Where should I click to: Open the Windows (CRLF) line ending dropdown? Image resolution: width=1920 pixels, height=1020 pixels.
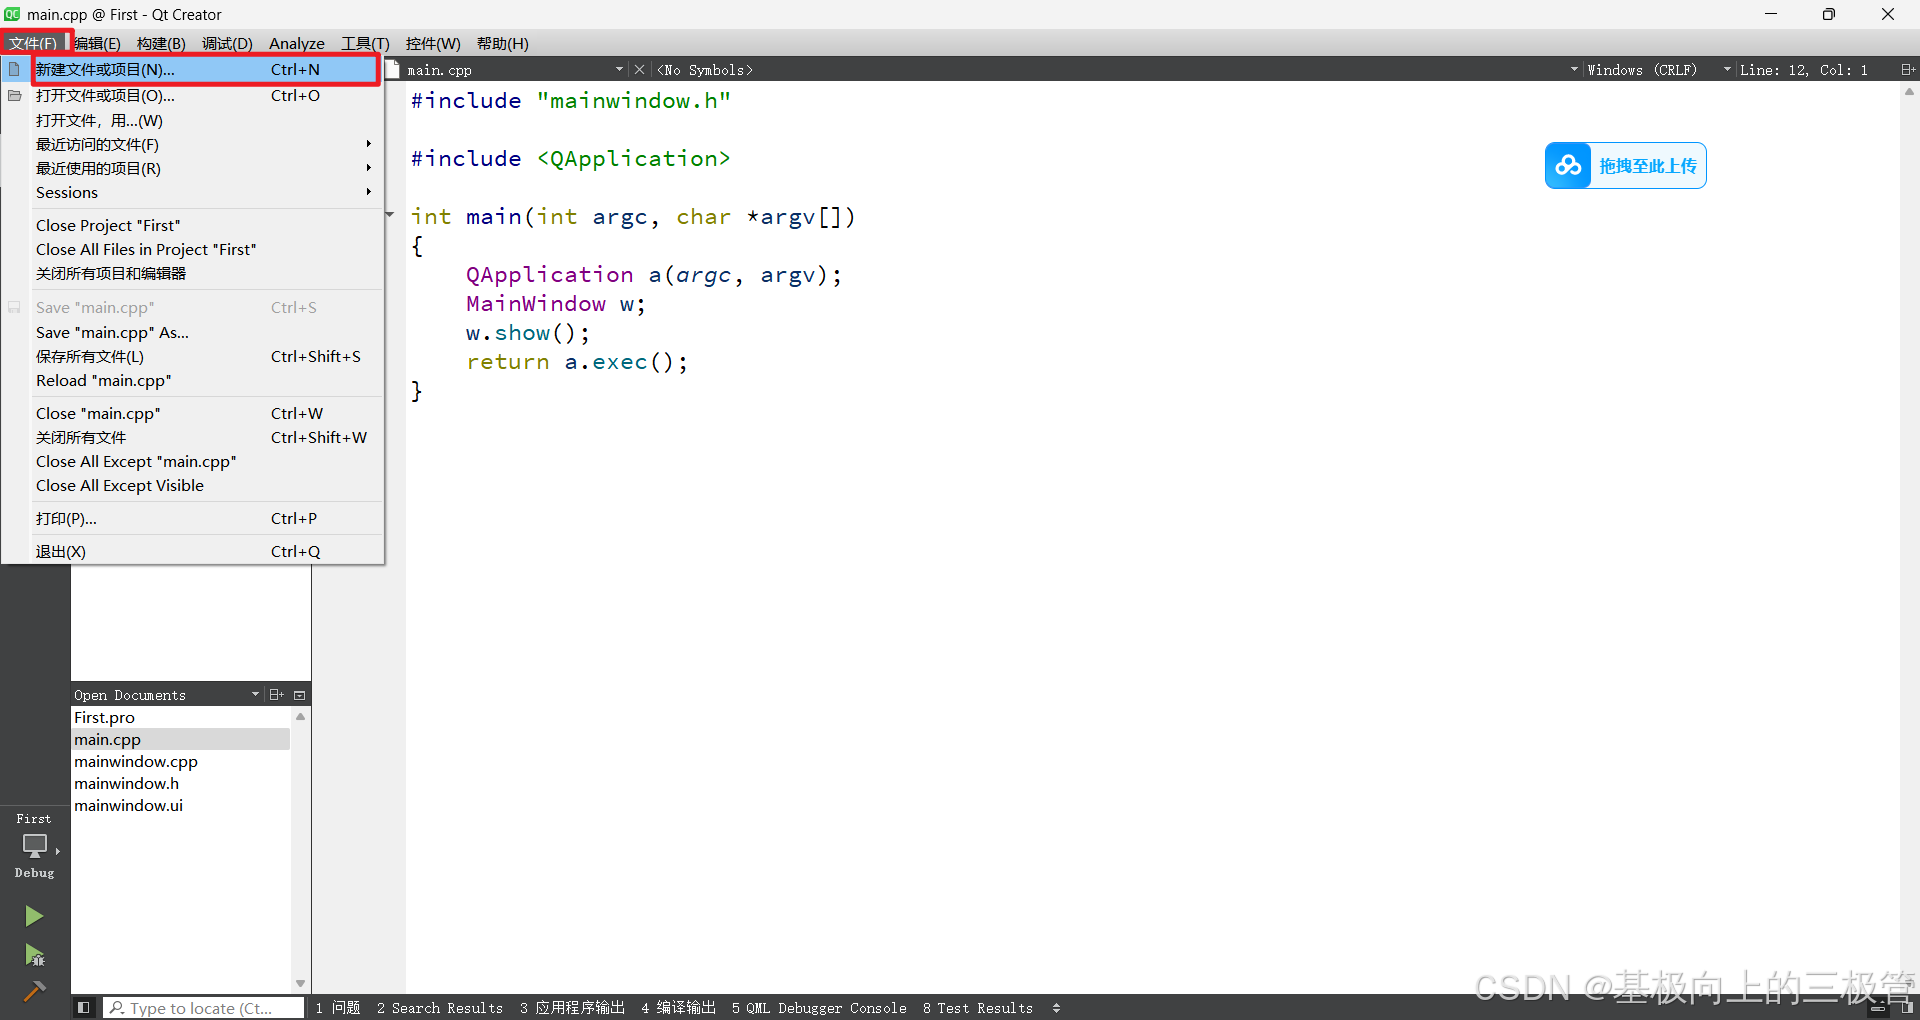pyautogui.click(x=1726, y=70)
